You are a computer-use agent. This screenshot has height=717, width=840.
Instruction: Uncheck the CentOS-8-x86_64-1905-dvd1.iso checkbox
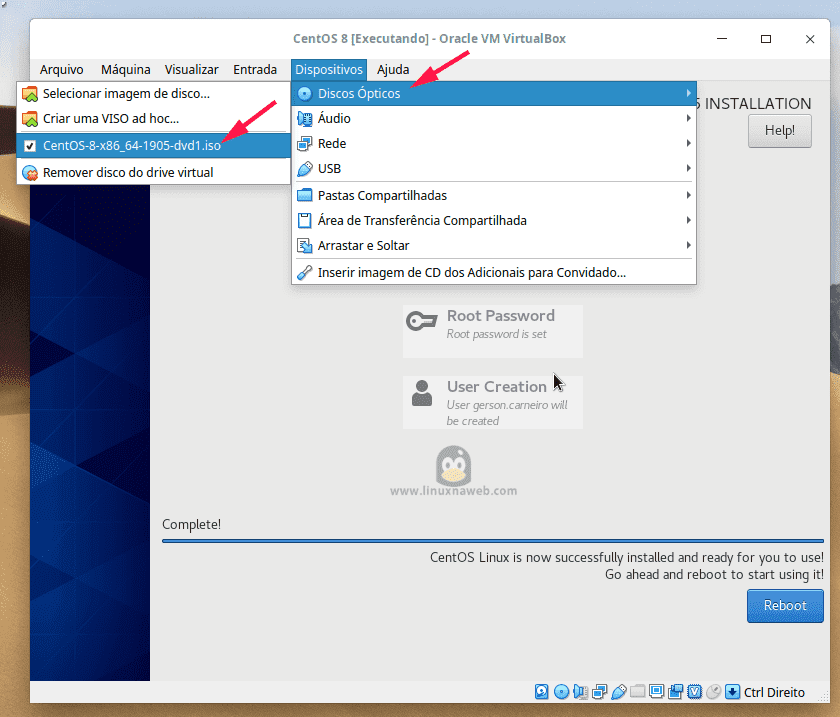(x=30, y=146)
